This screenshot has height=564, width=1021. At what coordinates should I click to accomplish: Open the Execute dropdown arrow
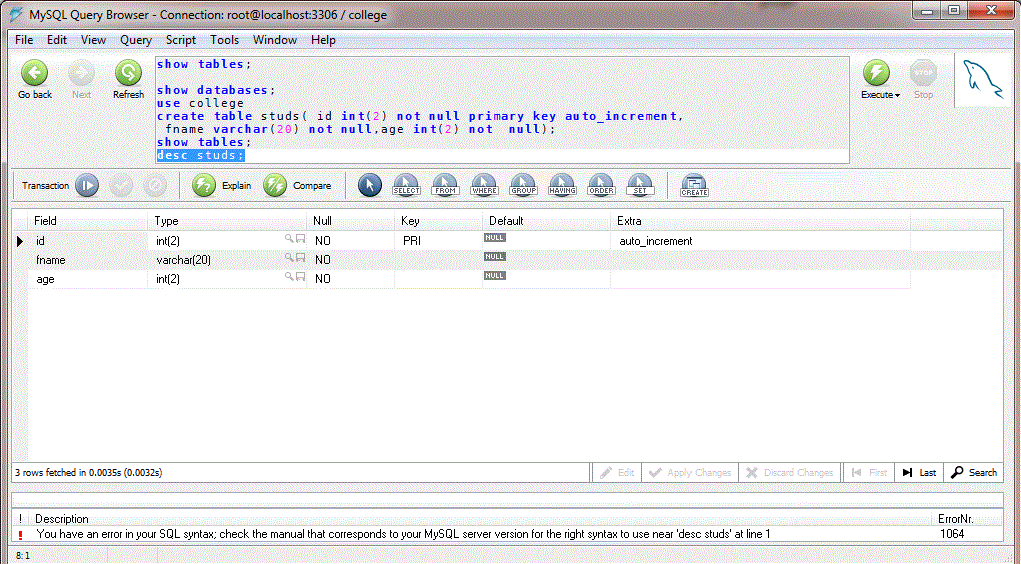897,95
